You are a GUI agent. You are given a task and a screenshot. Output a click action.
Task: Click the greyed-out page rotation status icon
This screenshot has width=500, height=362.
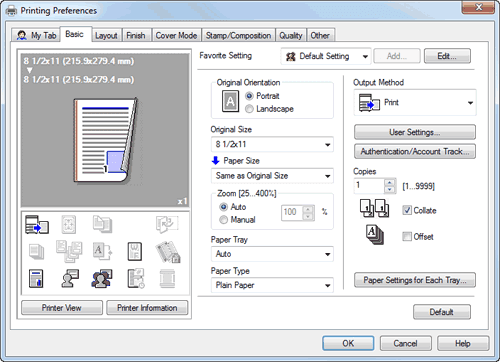click(167, 224)
